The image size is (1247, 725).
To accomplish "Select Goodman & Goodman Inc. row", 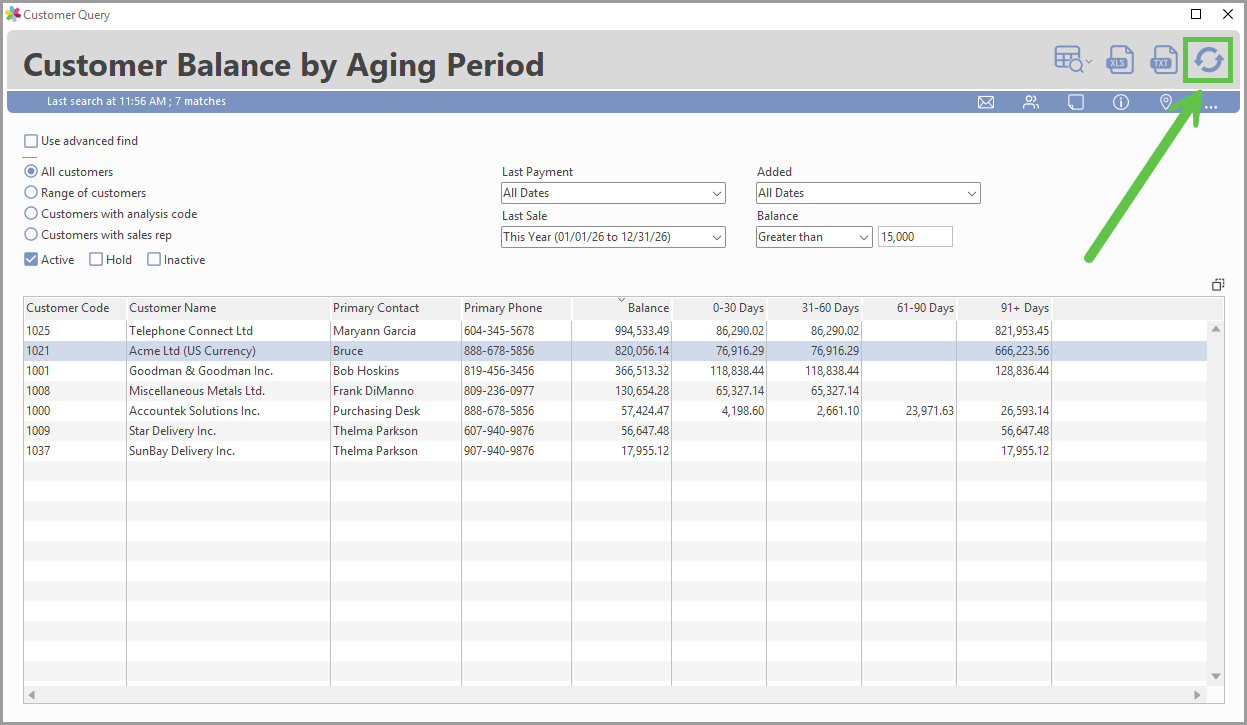I will [x=615, y=371].
